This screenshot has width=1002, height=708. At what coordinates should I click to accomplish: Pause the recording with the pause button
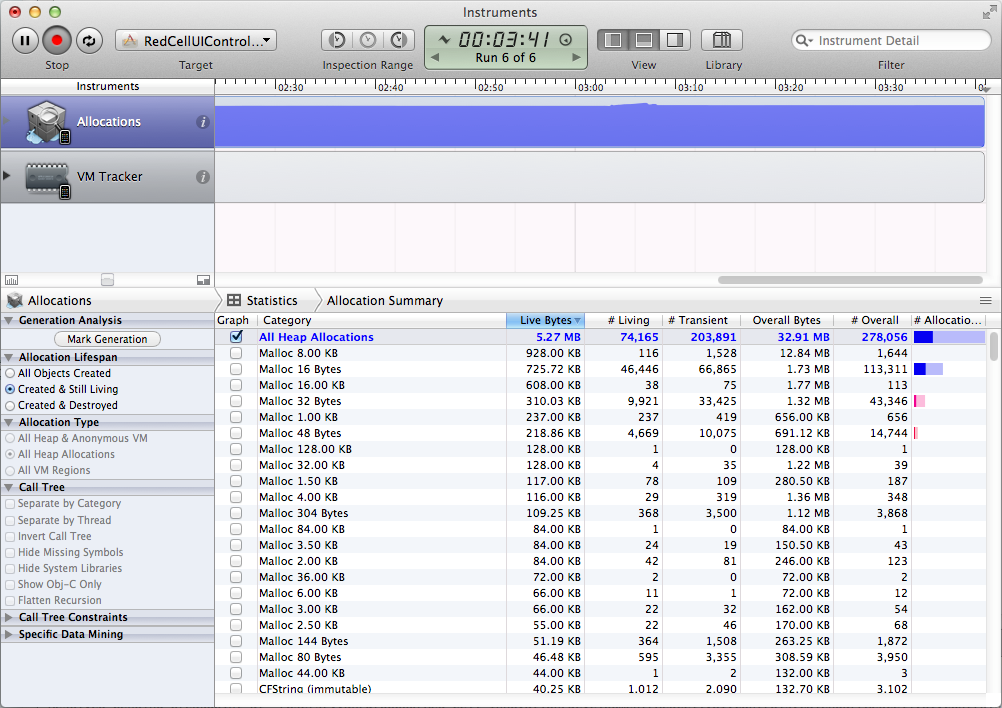point(25,41)
